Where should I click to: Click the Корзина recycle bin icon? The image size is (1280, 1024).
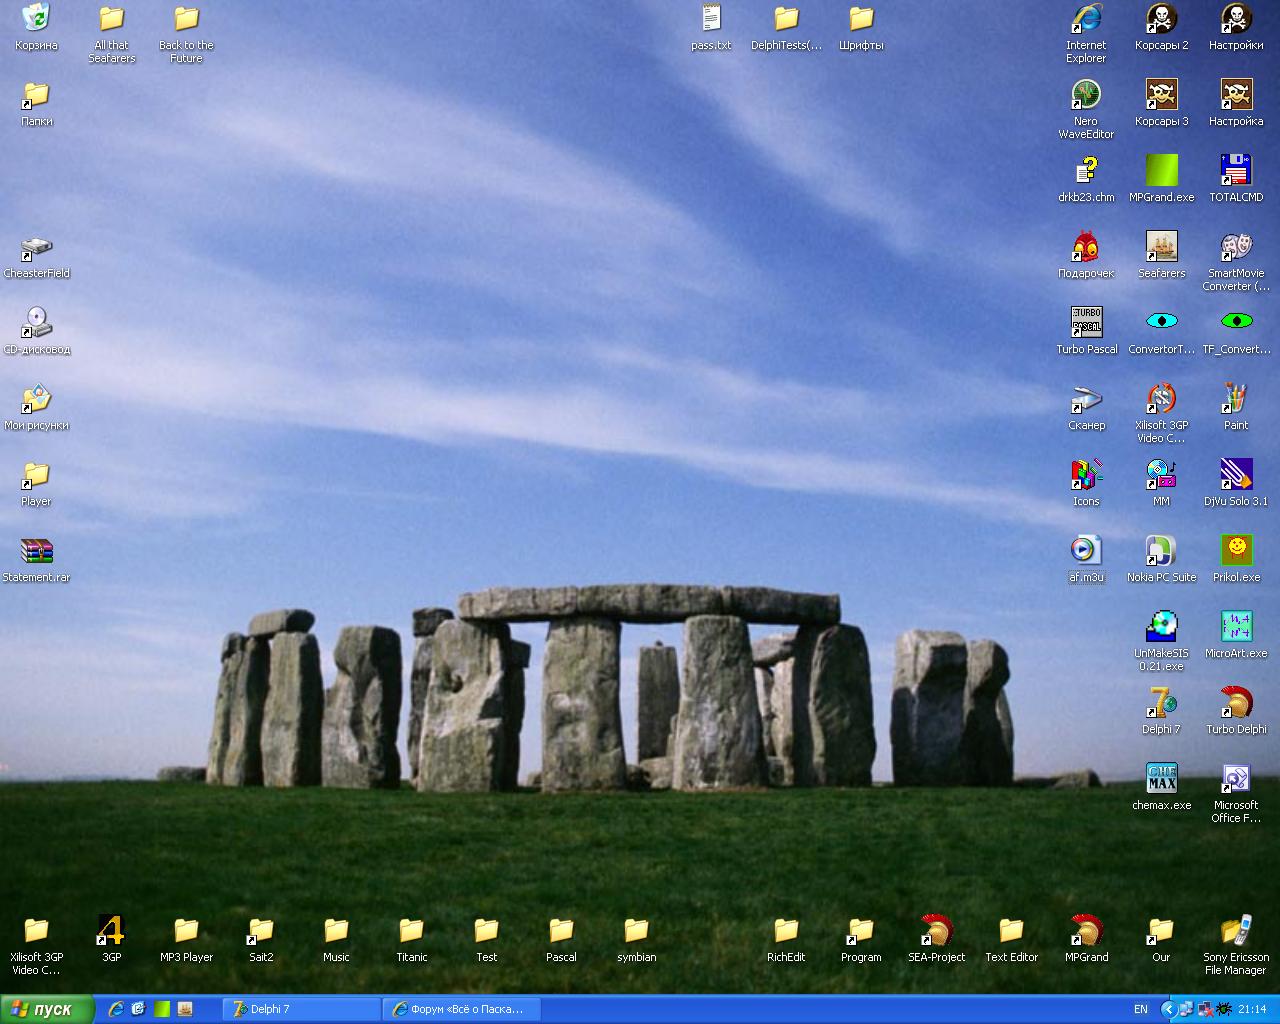[36, 19]
